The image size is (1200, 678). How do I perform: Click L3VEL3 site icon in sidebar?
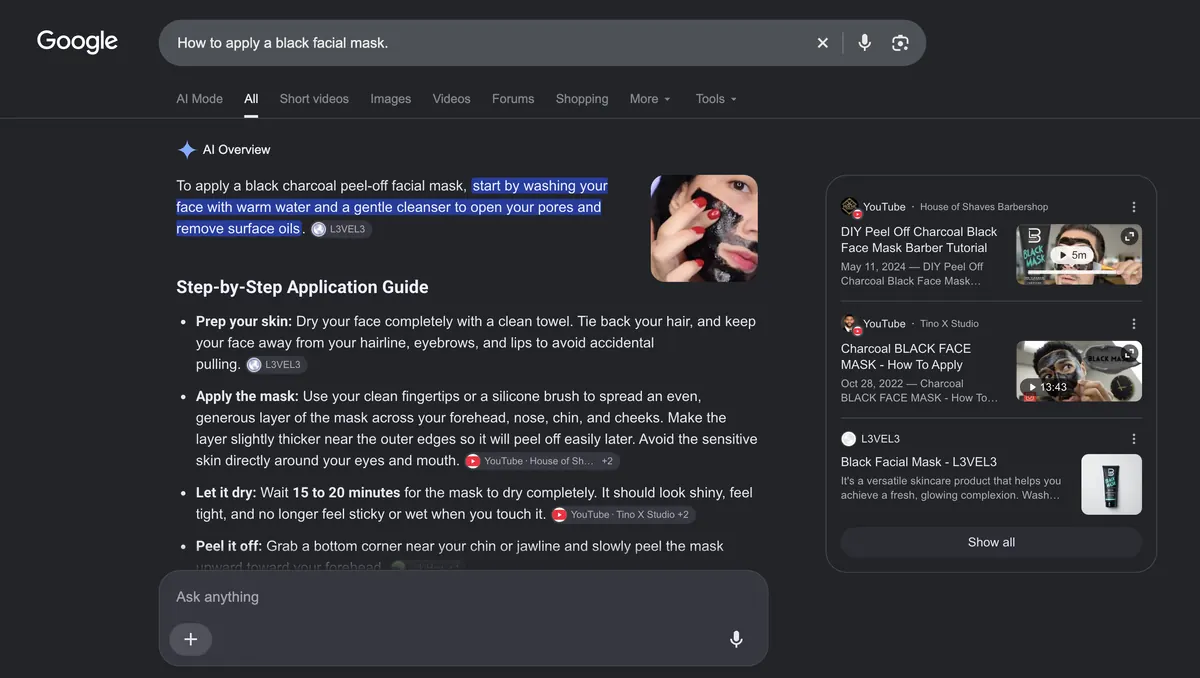(849, 439)
